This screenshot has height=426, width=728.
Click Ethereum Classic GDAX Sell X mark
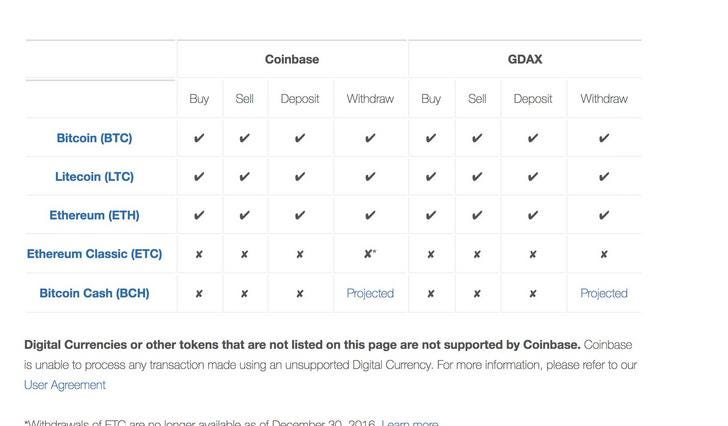(x=477, y=254)
